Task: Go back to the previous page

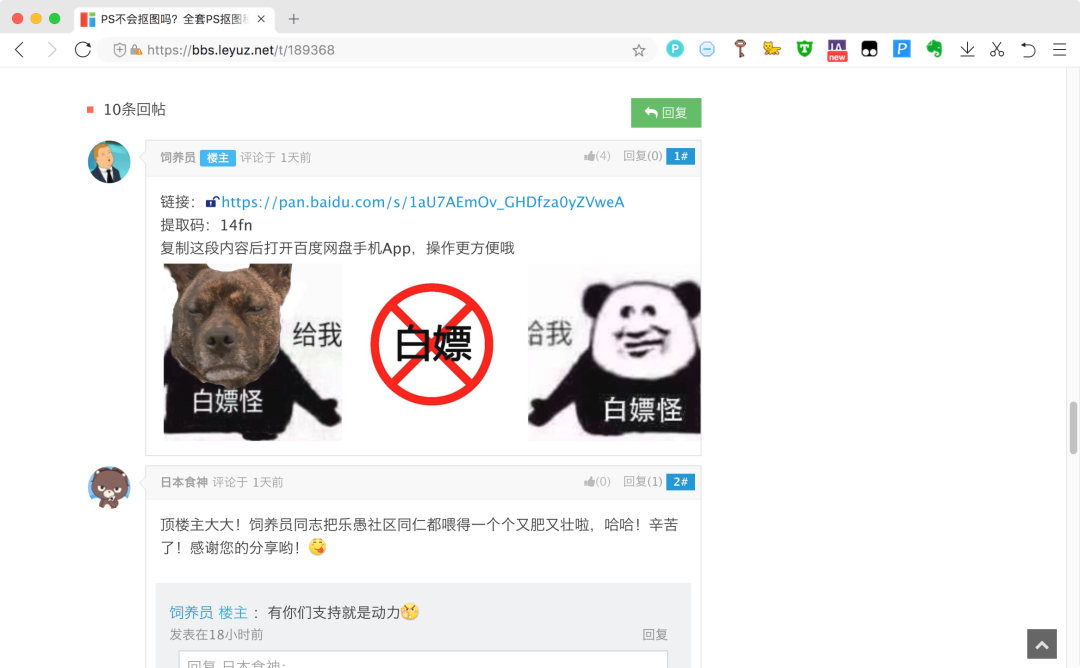Action: click(x=20, y=50)
